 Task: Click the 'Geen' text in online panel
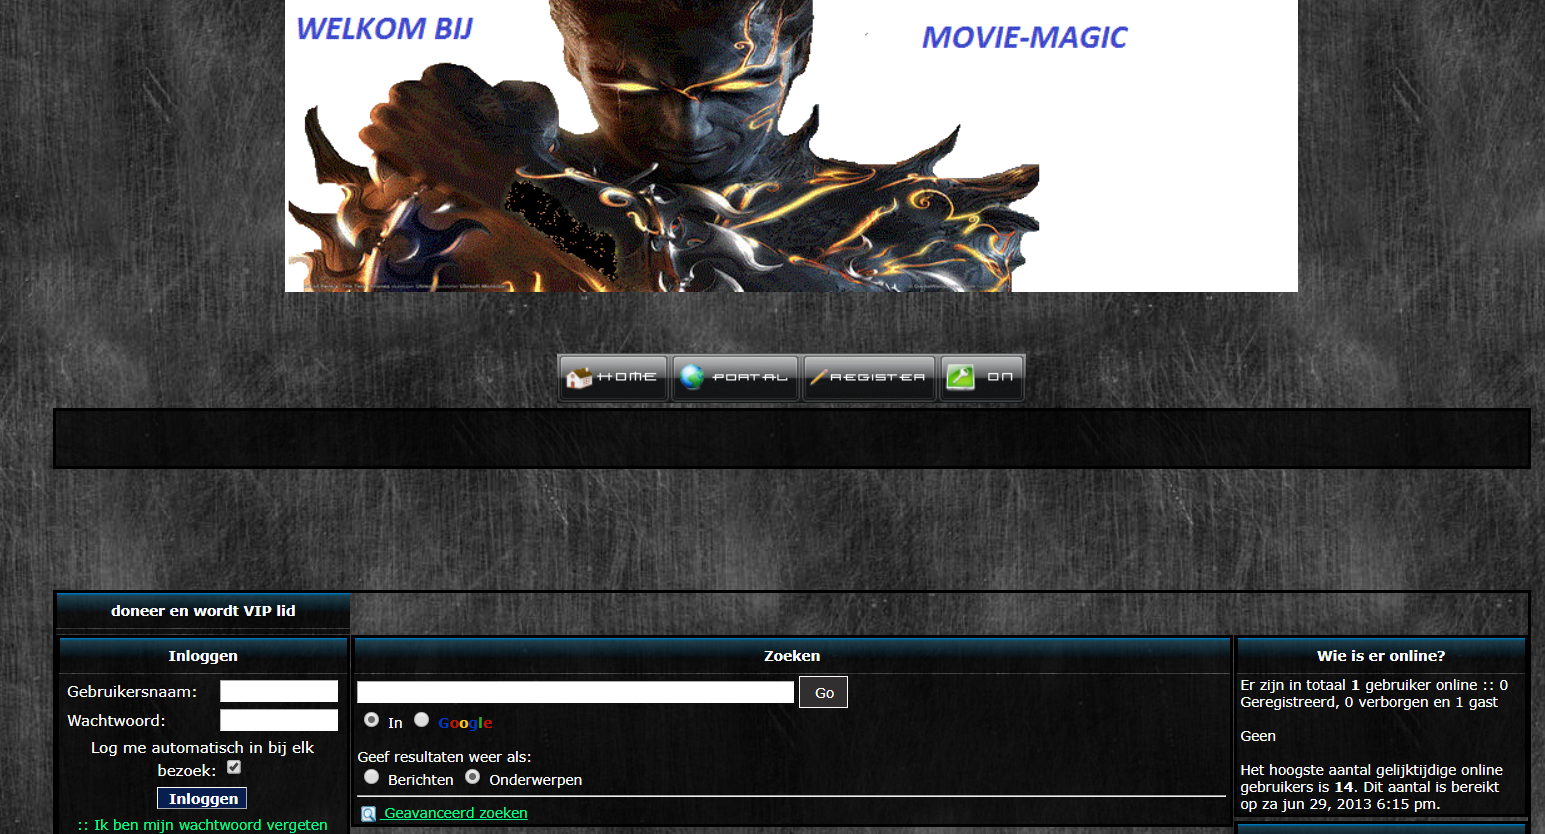1258,736
